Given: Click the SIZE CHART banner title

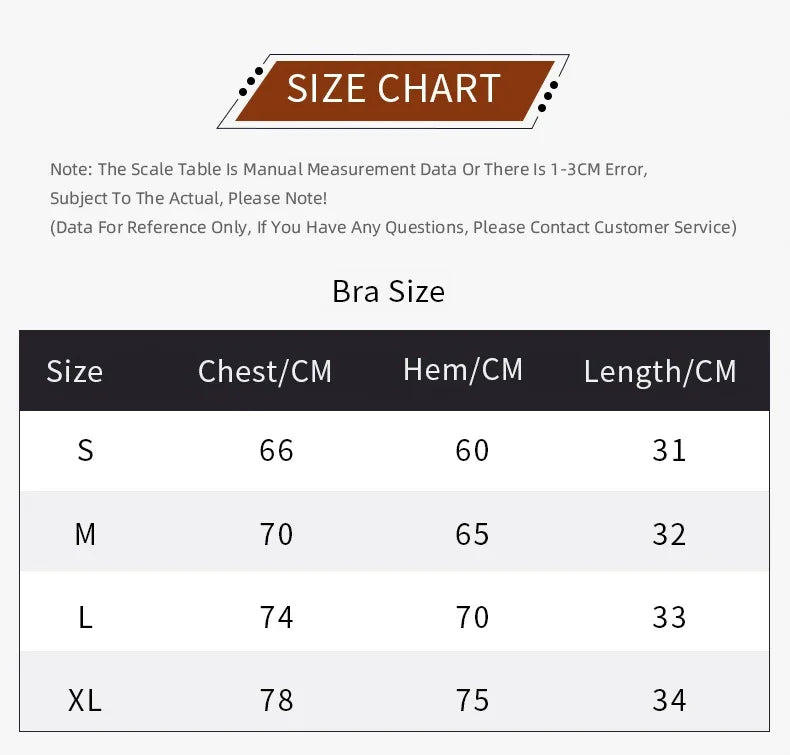Looking at the screenshot, I should (x=393, y=89).
